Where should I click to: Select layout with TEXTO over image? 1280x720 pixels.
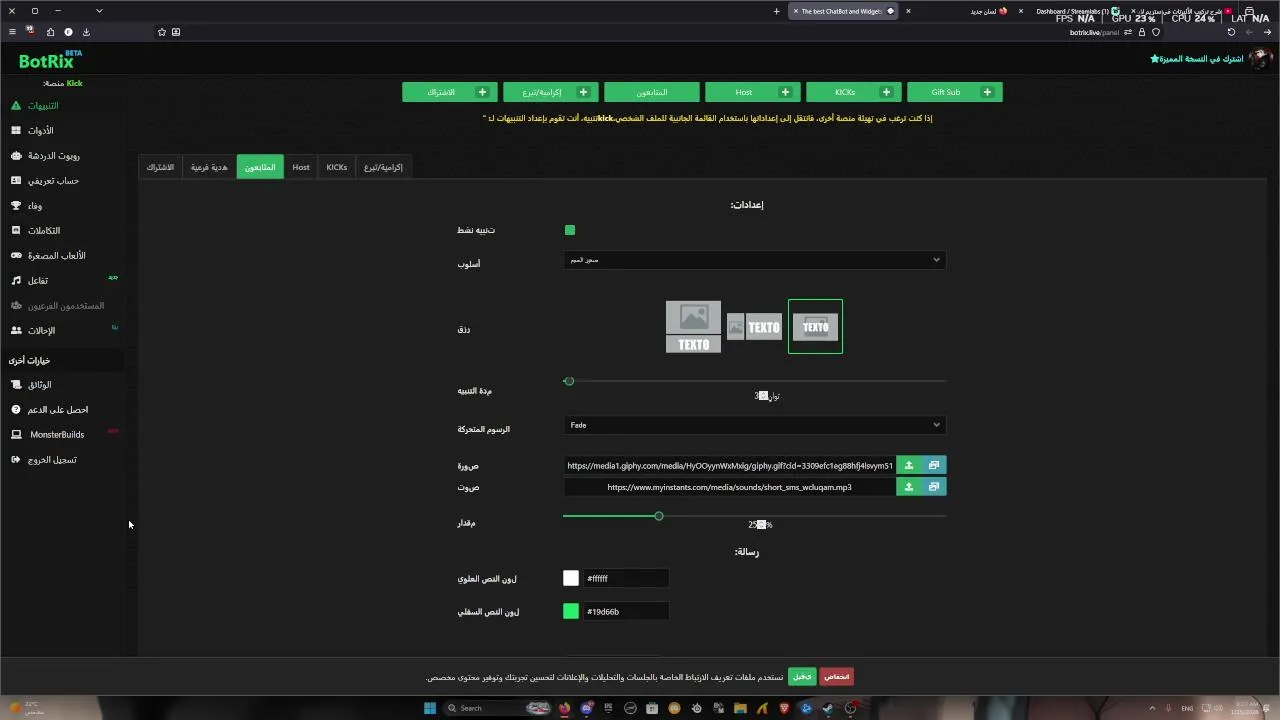pos(815,327)
